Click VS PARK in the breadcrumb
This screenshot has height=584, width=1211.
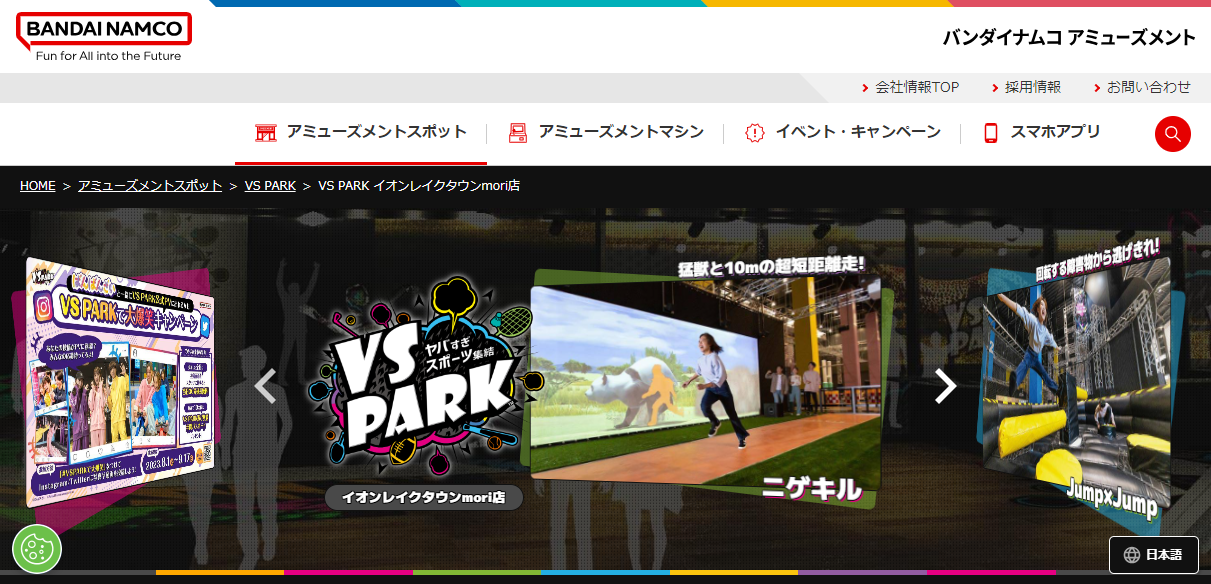point(270,186)
